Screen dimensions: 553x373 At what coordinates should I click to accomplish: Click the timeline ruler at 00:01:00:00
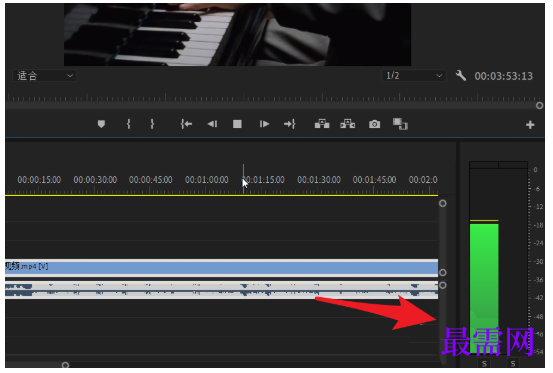tap(207, 180)
